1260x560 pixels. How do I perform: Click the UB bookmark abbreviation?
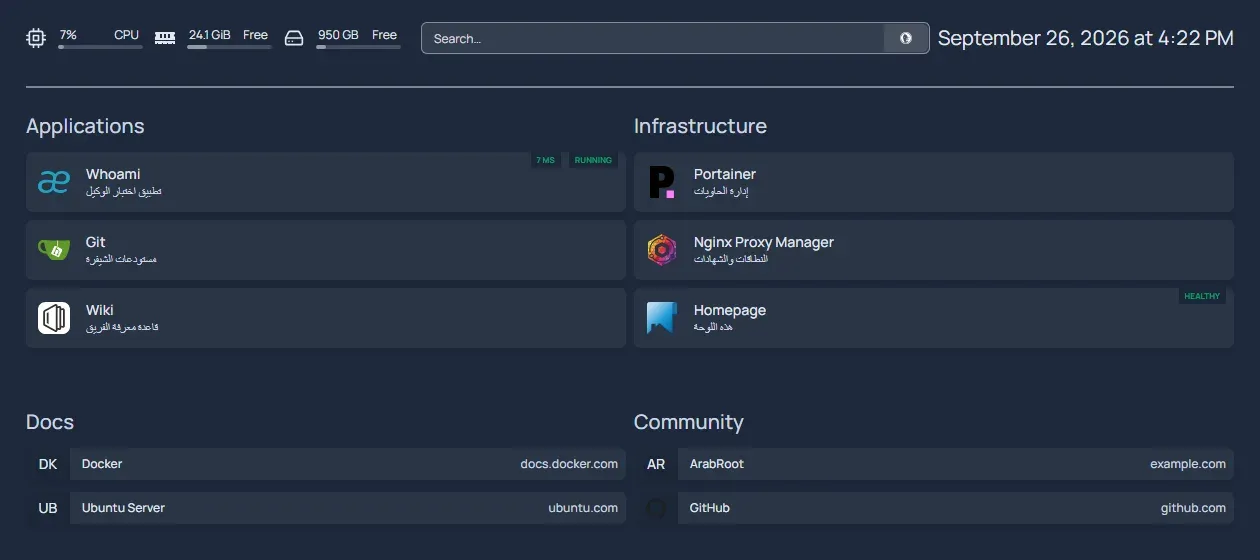(x=48, y=508)
